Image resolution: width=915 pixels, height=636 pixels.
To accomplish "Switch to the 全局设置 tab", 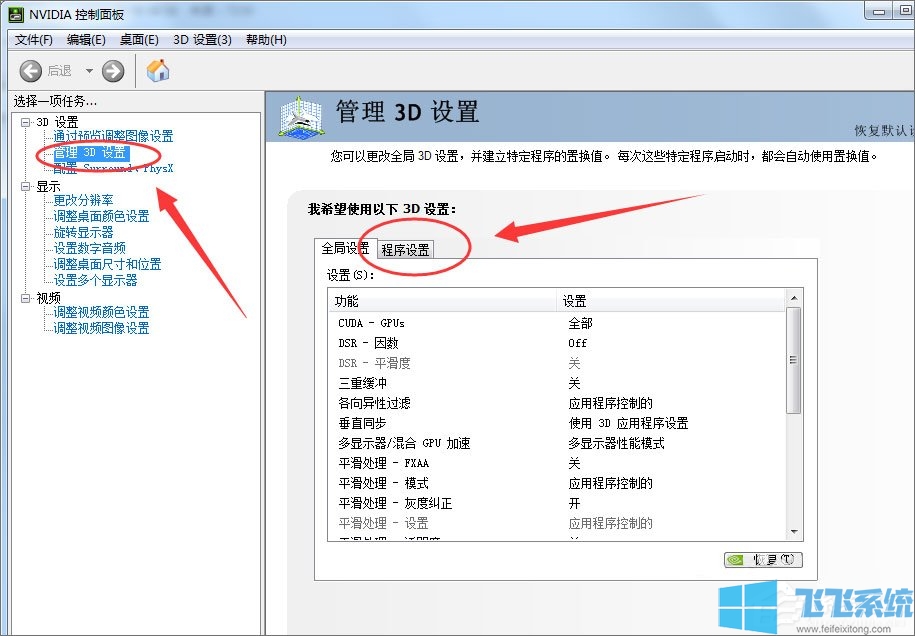I will pos(345,247).
